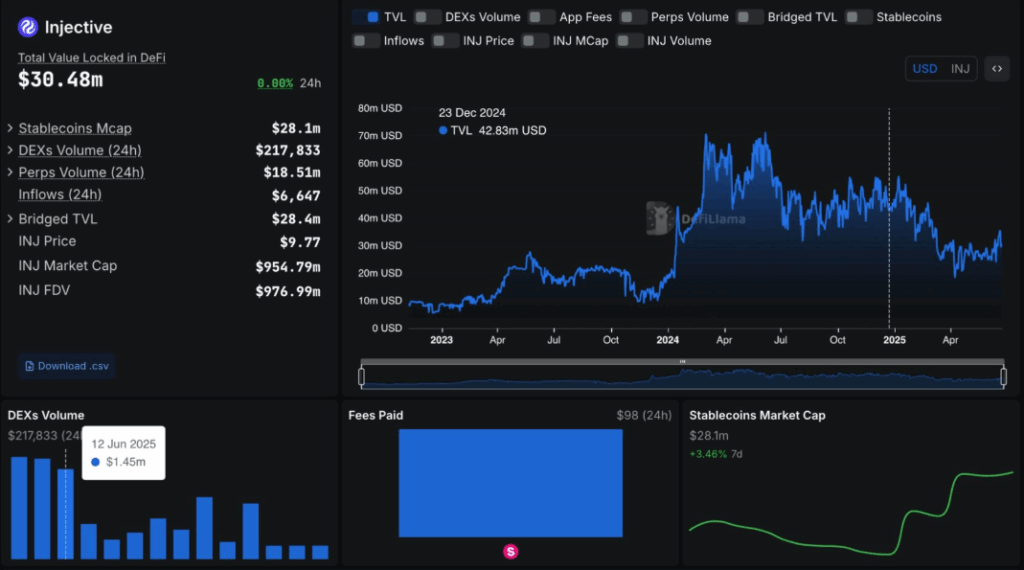Select the USD denomination tab

924,69
